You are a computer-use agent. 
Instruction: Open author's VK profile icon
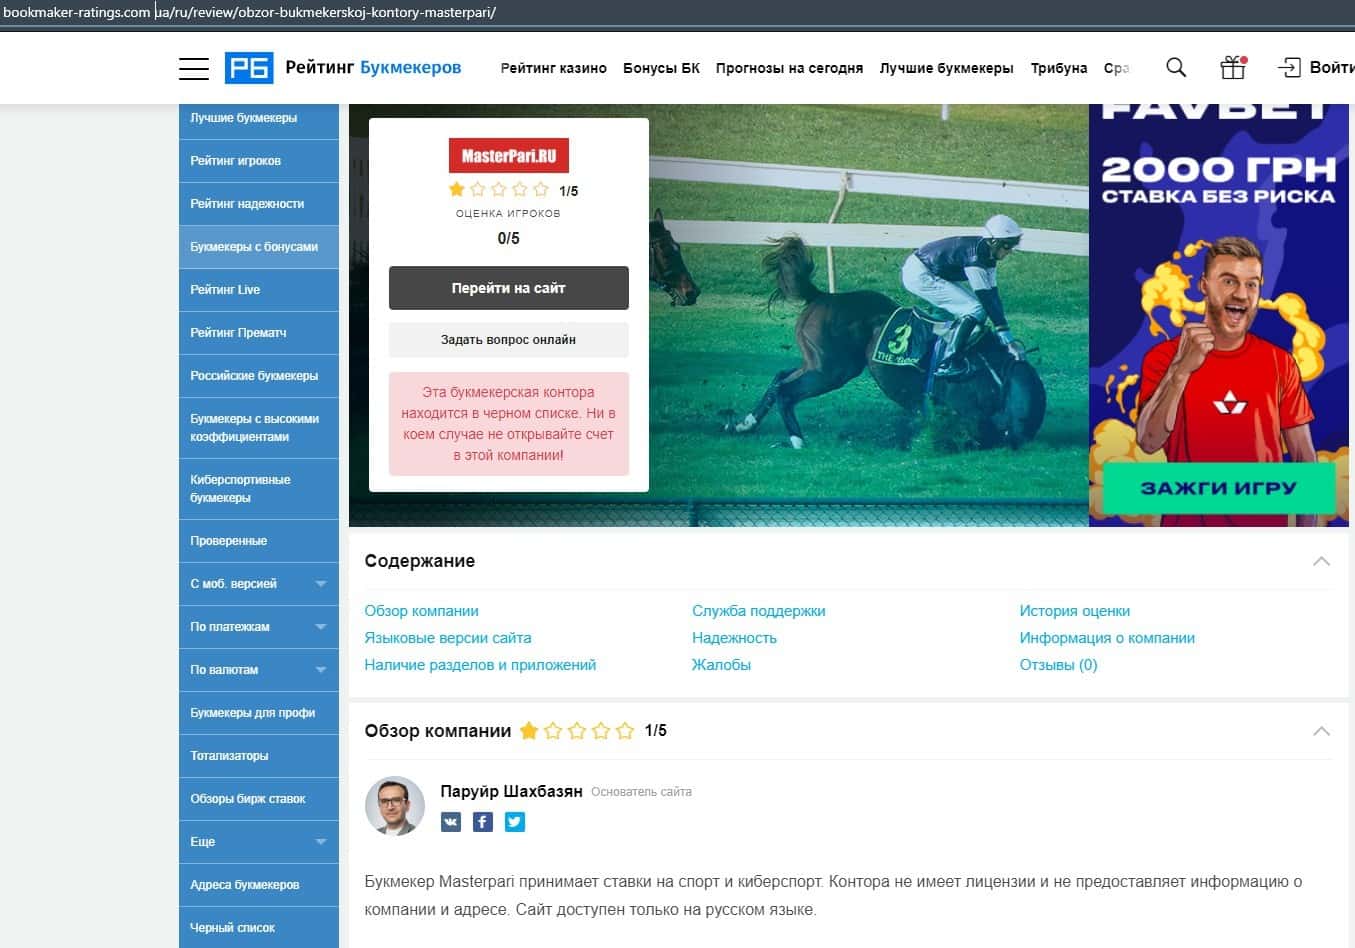[451, 822]
